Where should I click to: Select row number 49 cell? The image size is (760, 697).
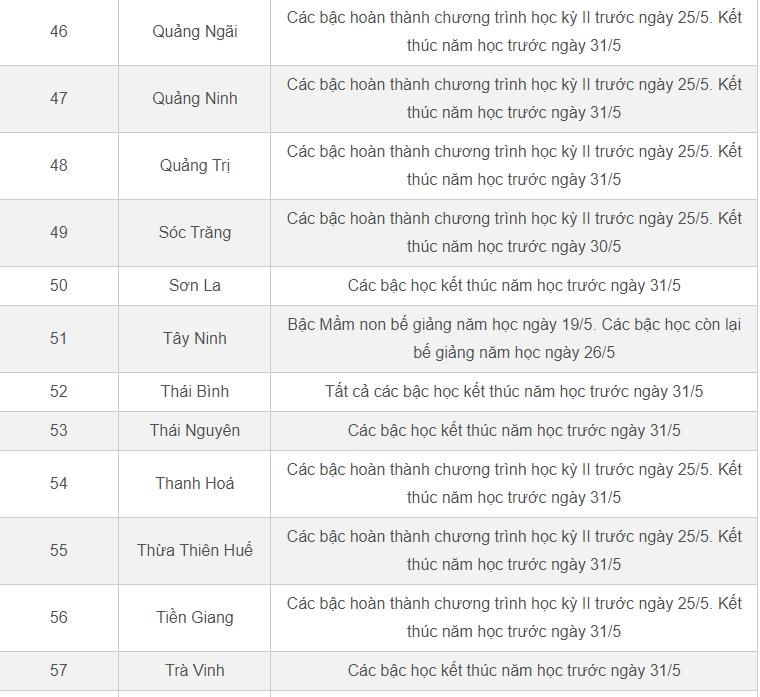(x=59, y=233)
